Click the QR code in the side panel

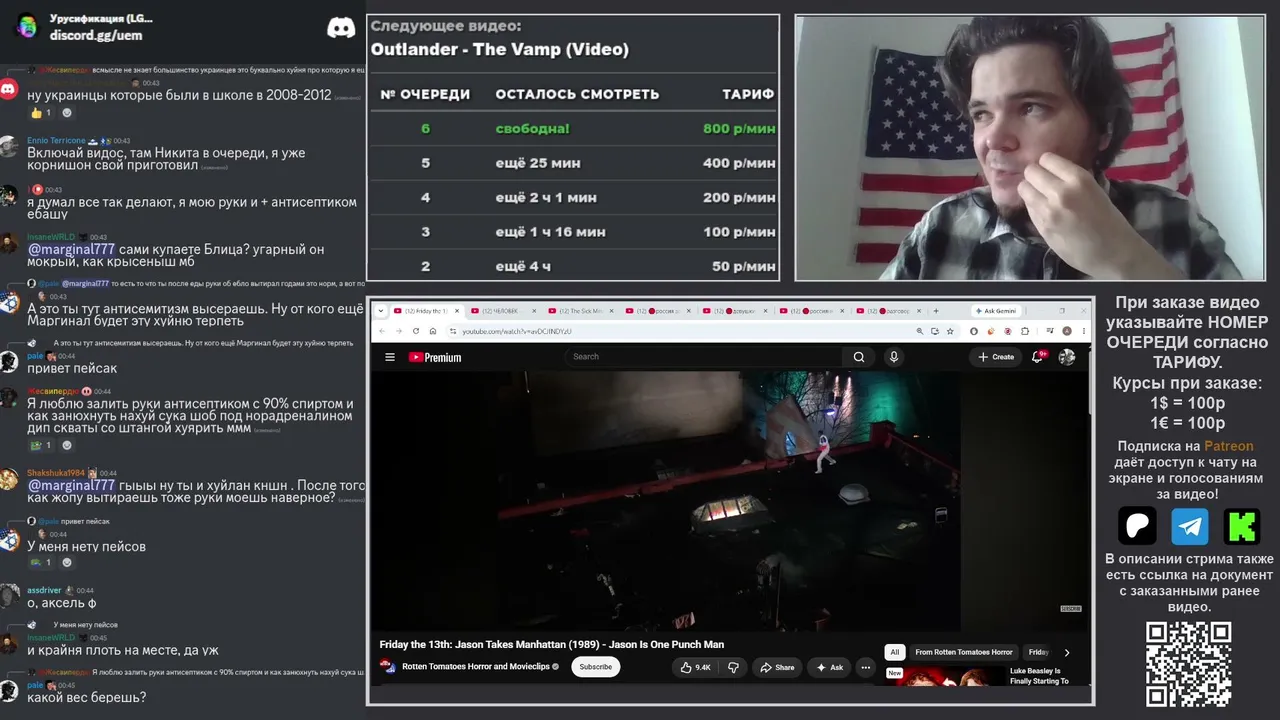1189,664
